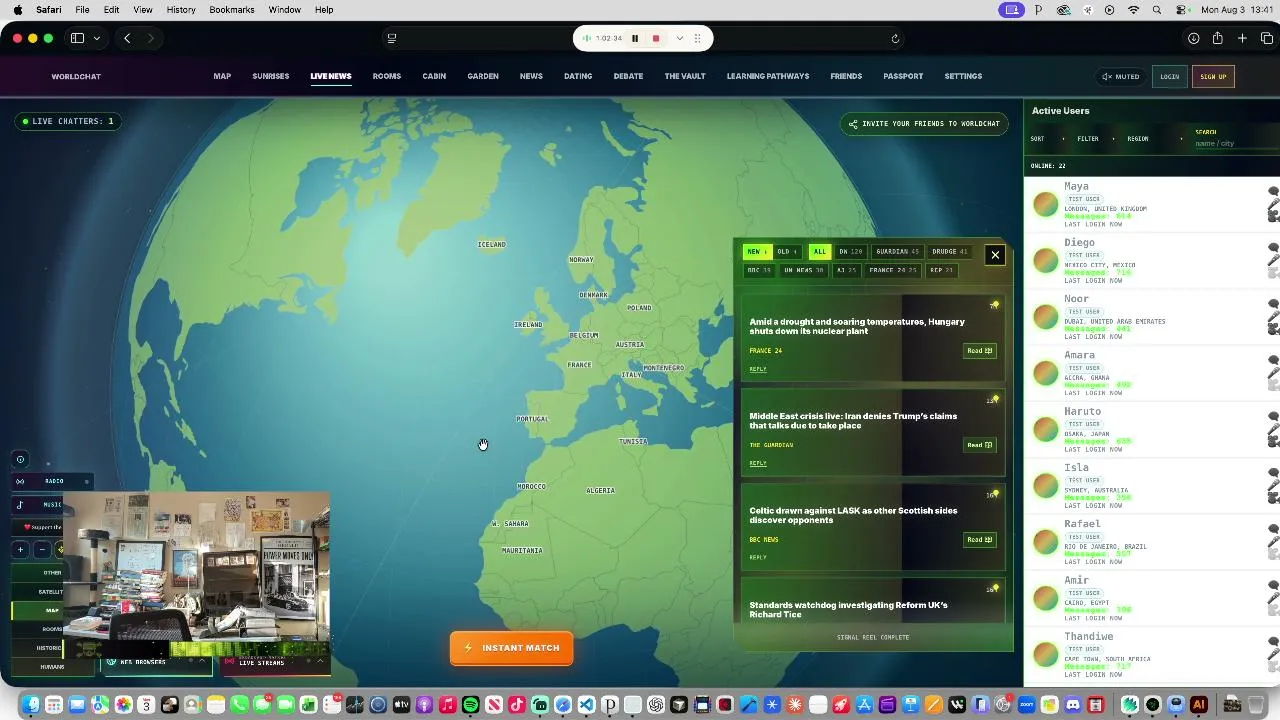Open Spotlight search in the menu bar
Screen dimensions: 1280x720
coord(1157,10)
